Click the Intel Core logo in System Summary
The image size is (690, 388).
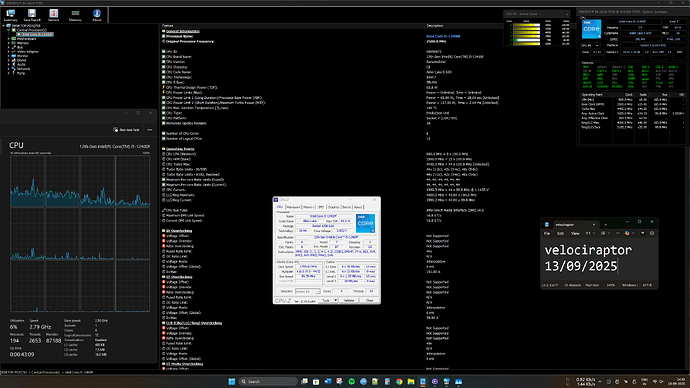(591, 29)
